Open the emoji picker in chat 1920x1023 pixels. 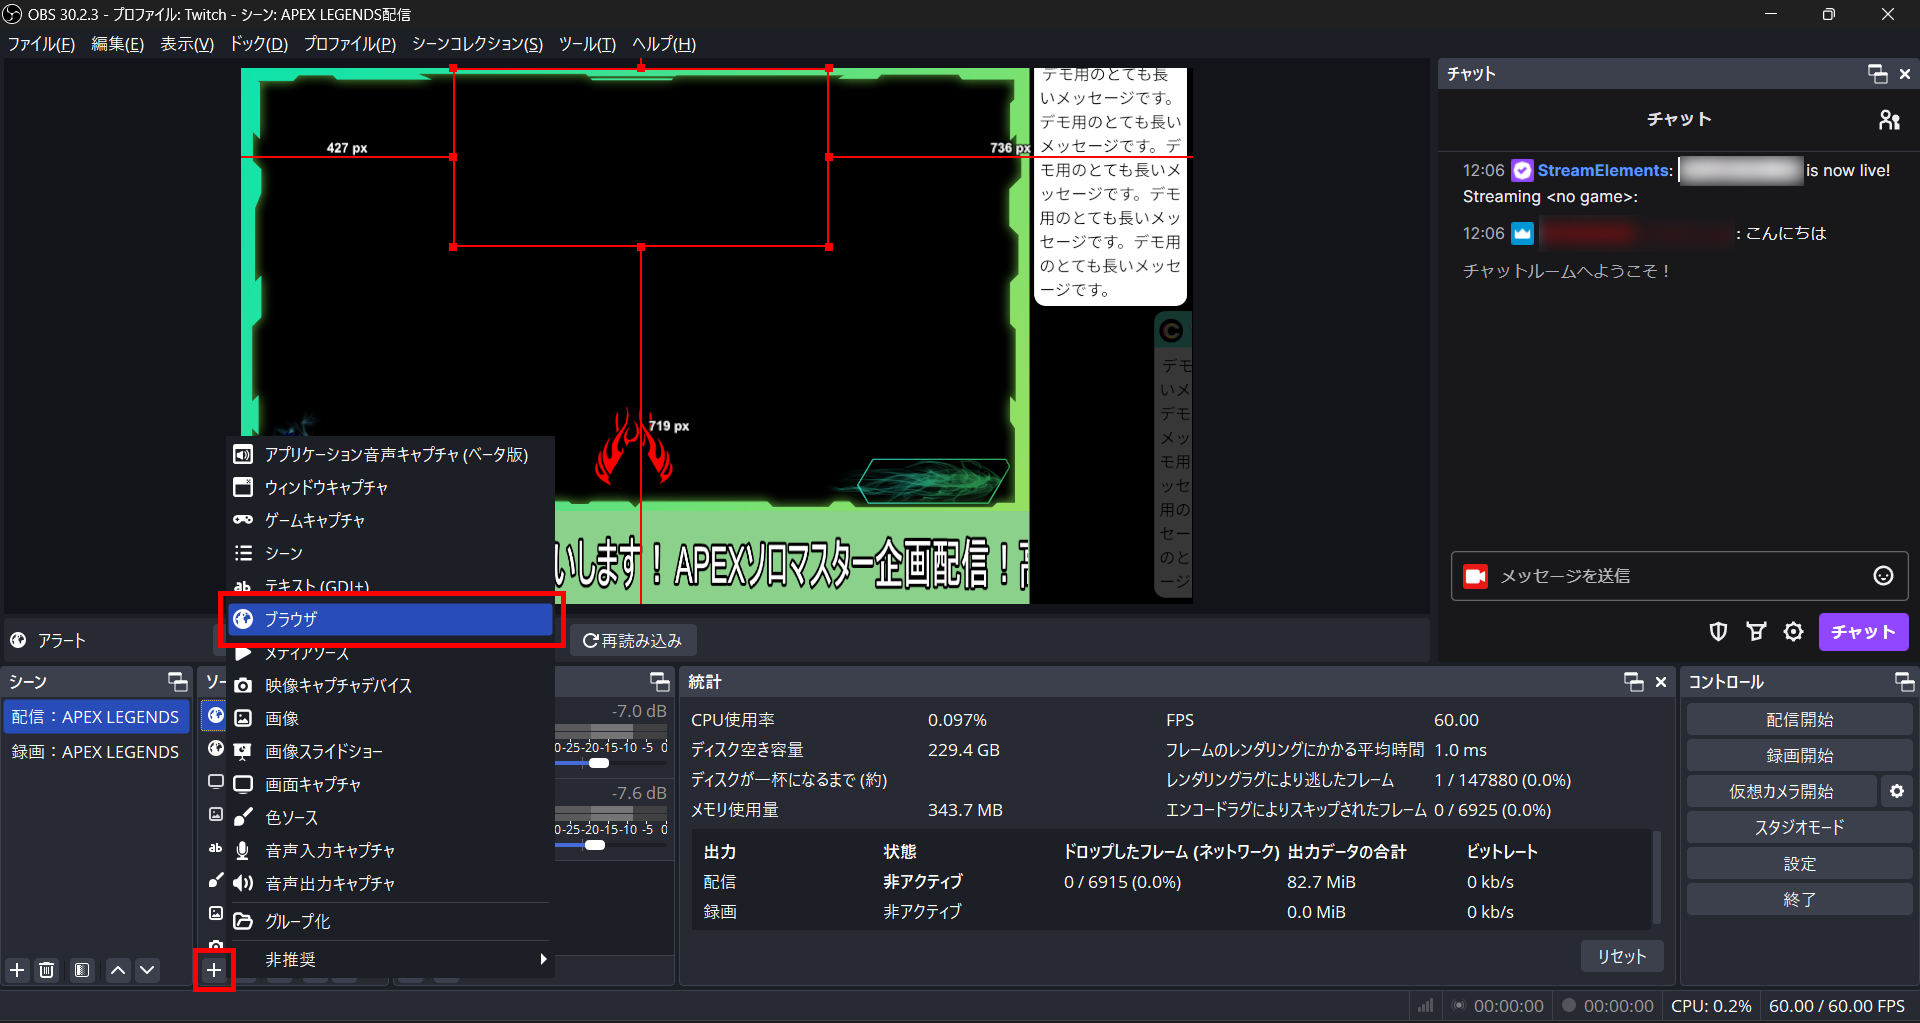(1883, 576)
